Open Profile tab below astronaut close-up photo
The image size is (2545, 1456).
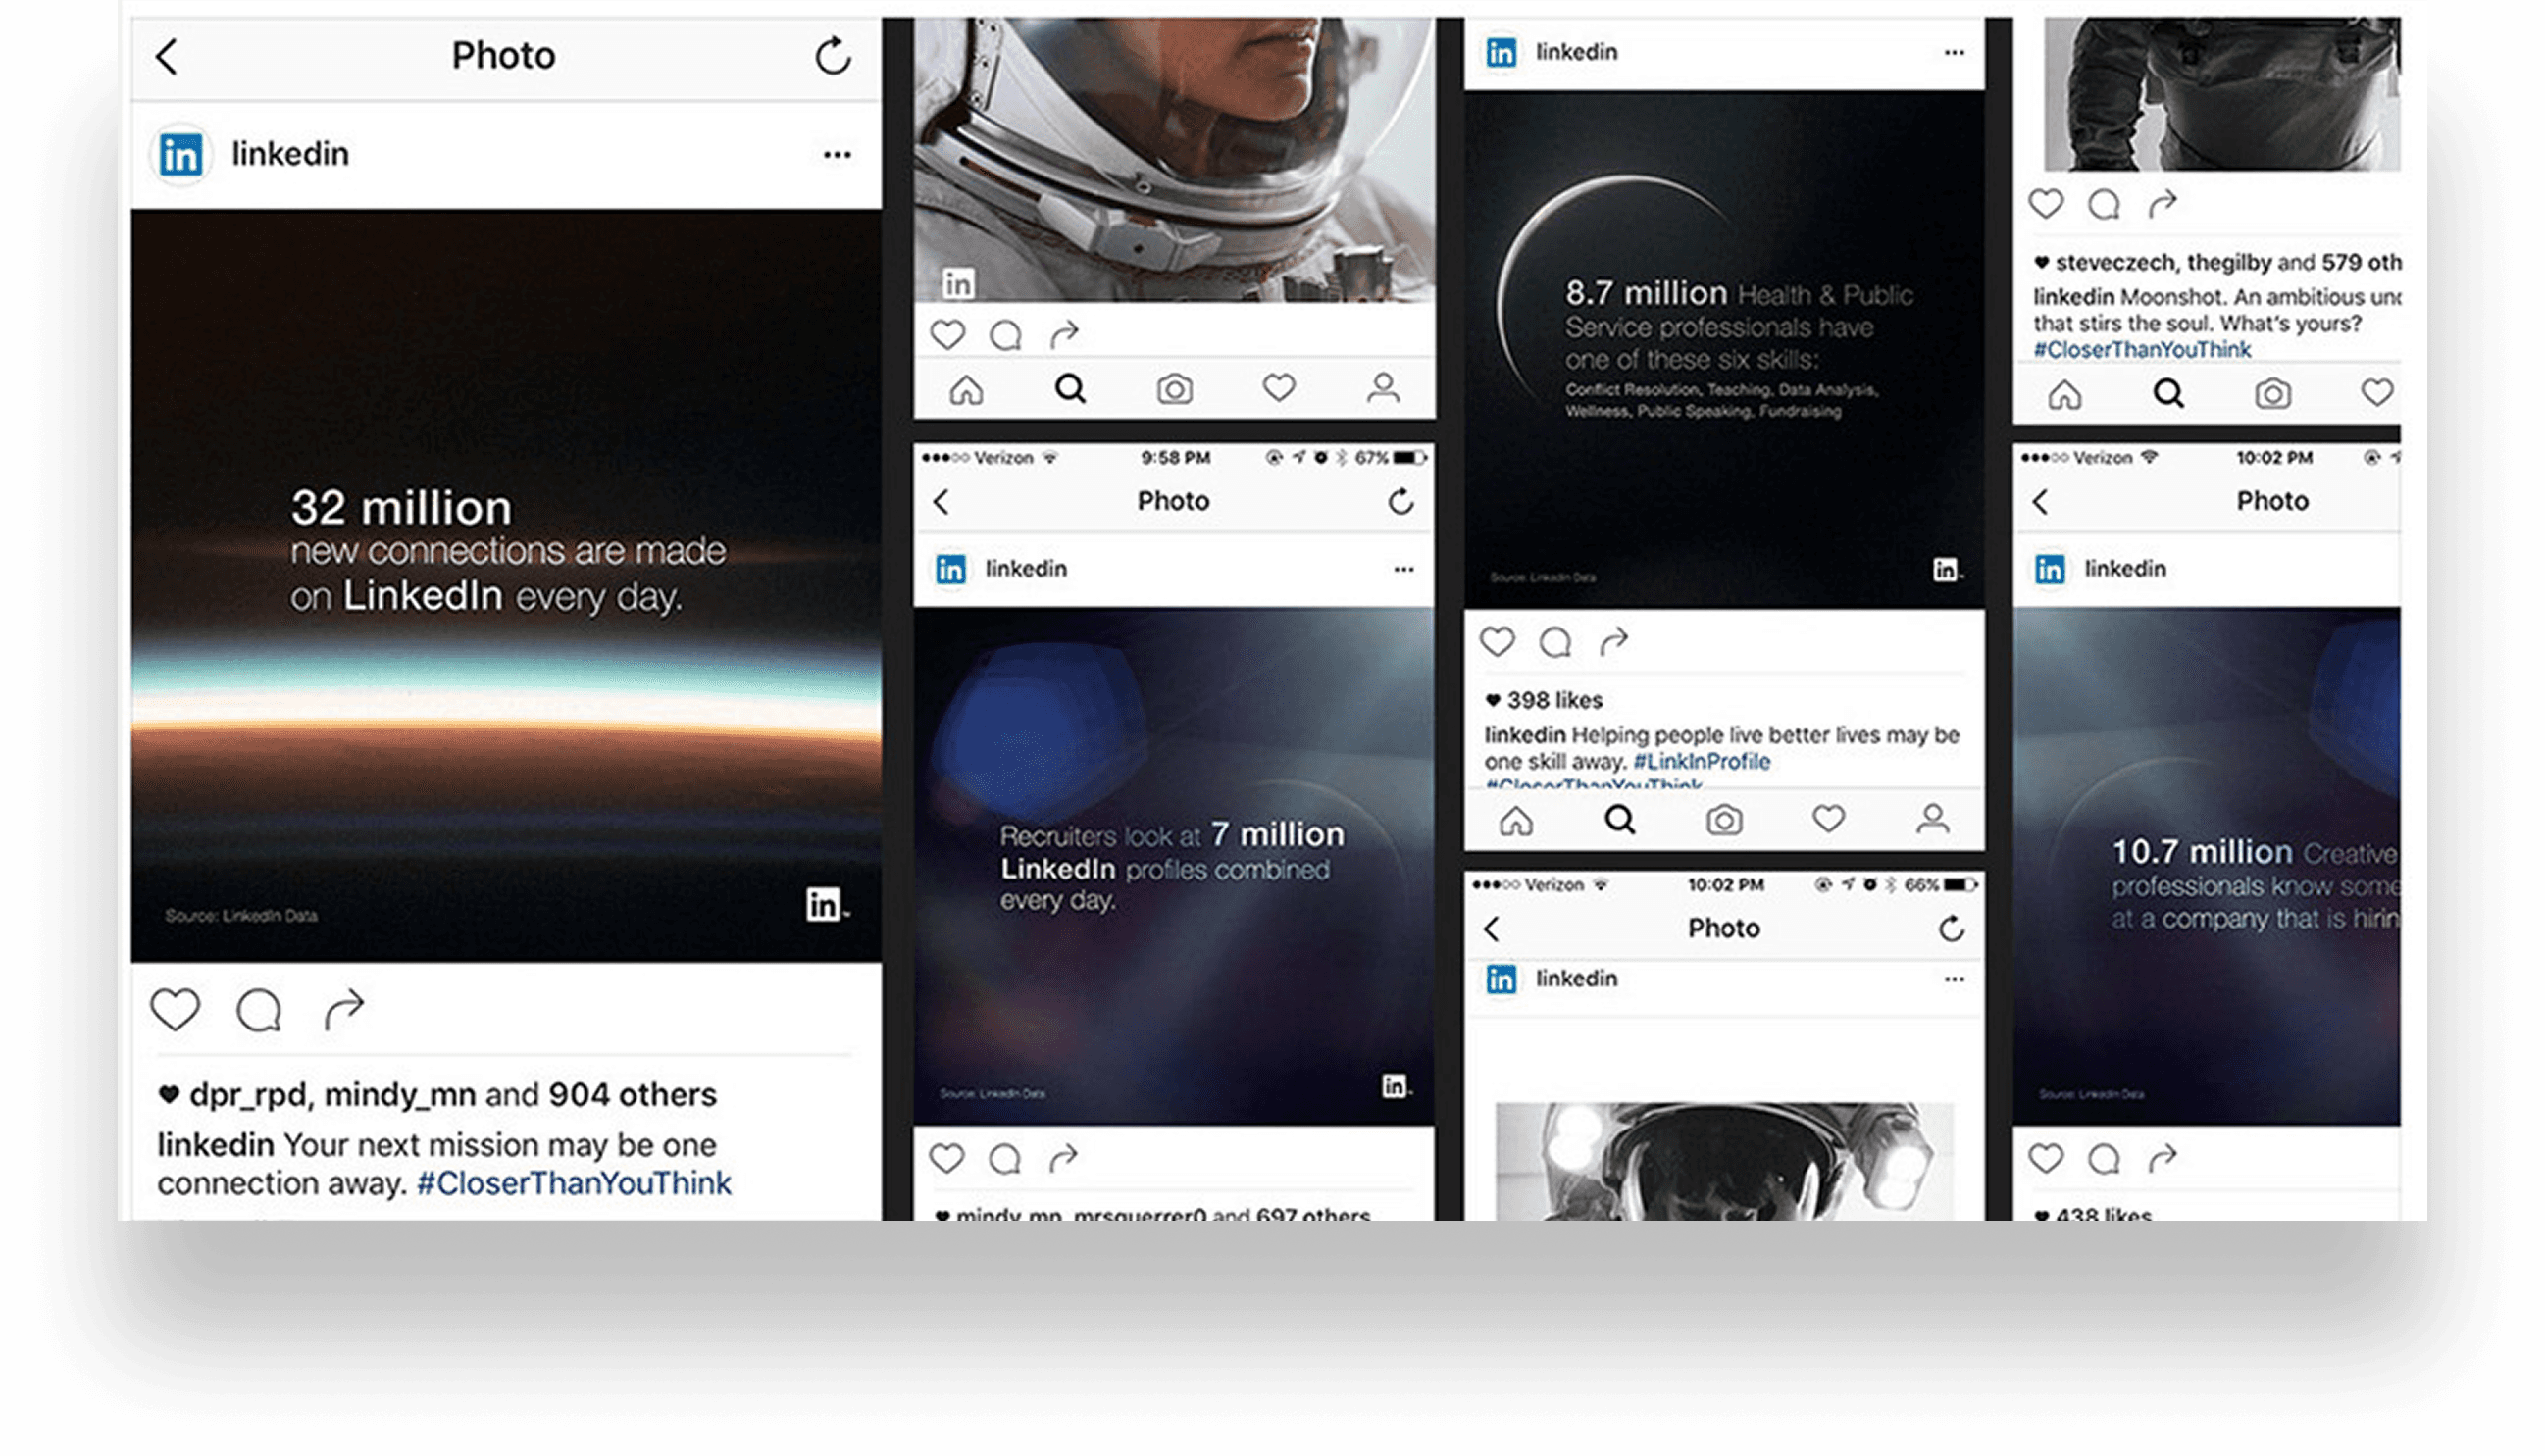click(x=1383, y=387)
